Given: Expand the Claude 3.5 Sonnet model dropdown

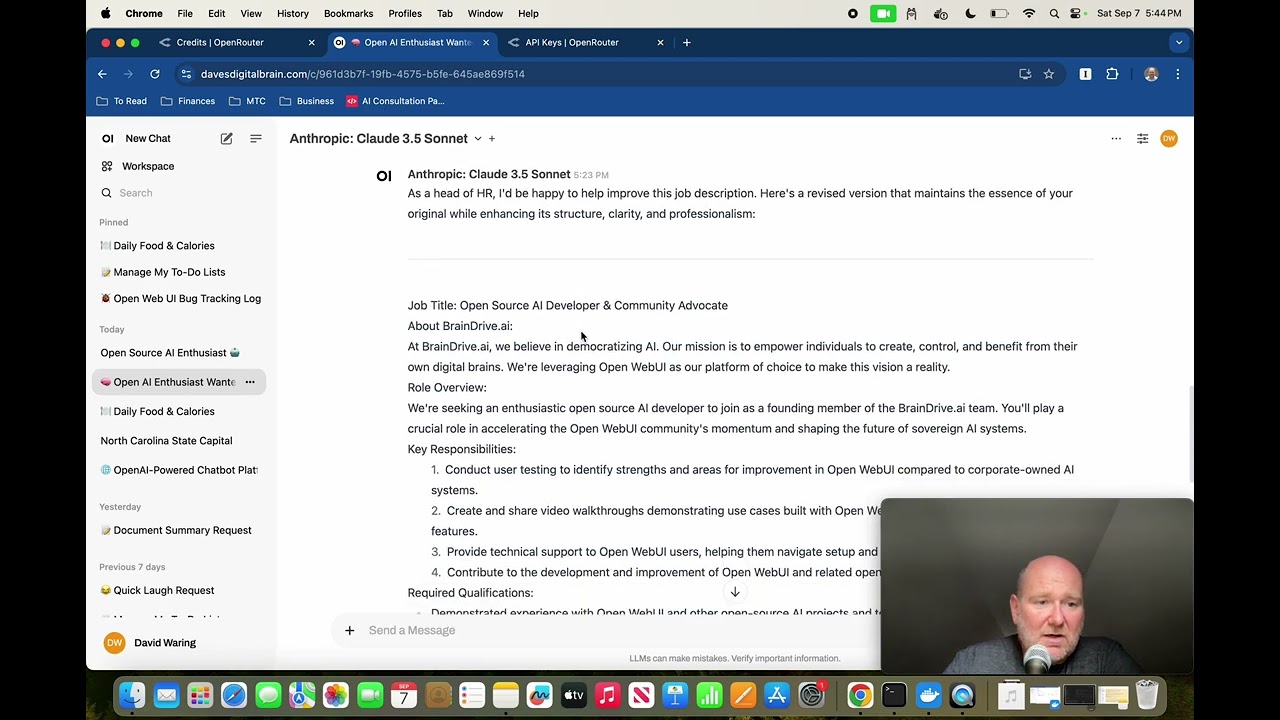Looking at the screenshot, I should coord(478,139).
